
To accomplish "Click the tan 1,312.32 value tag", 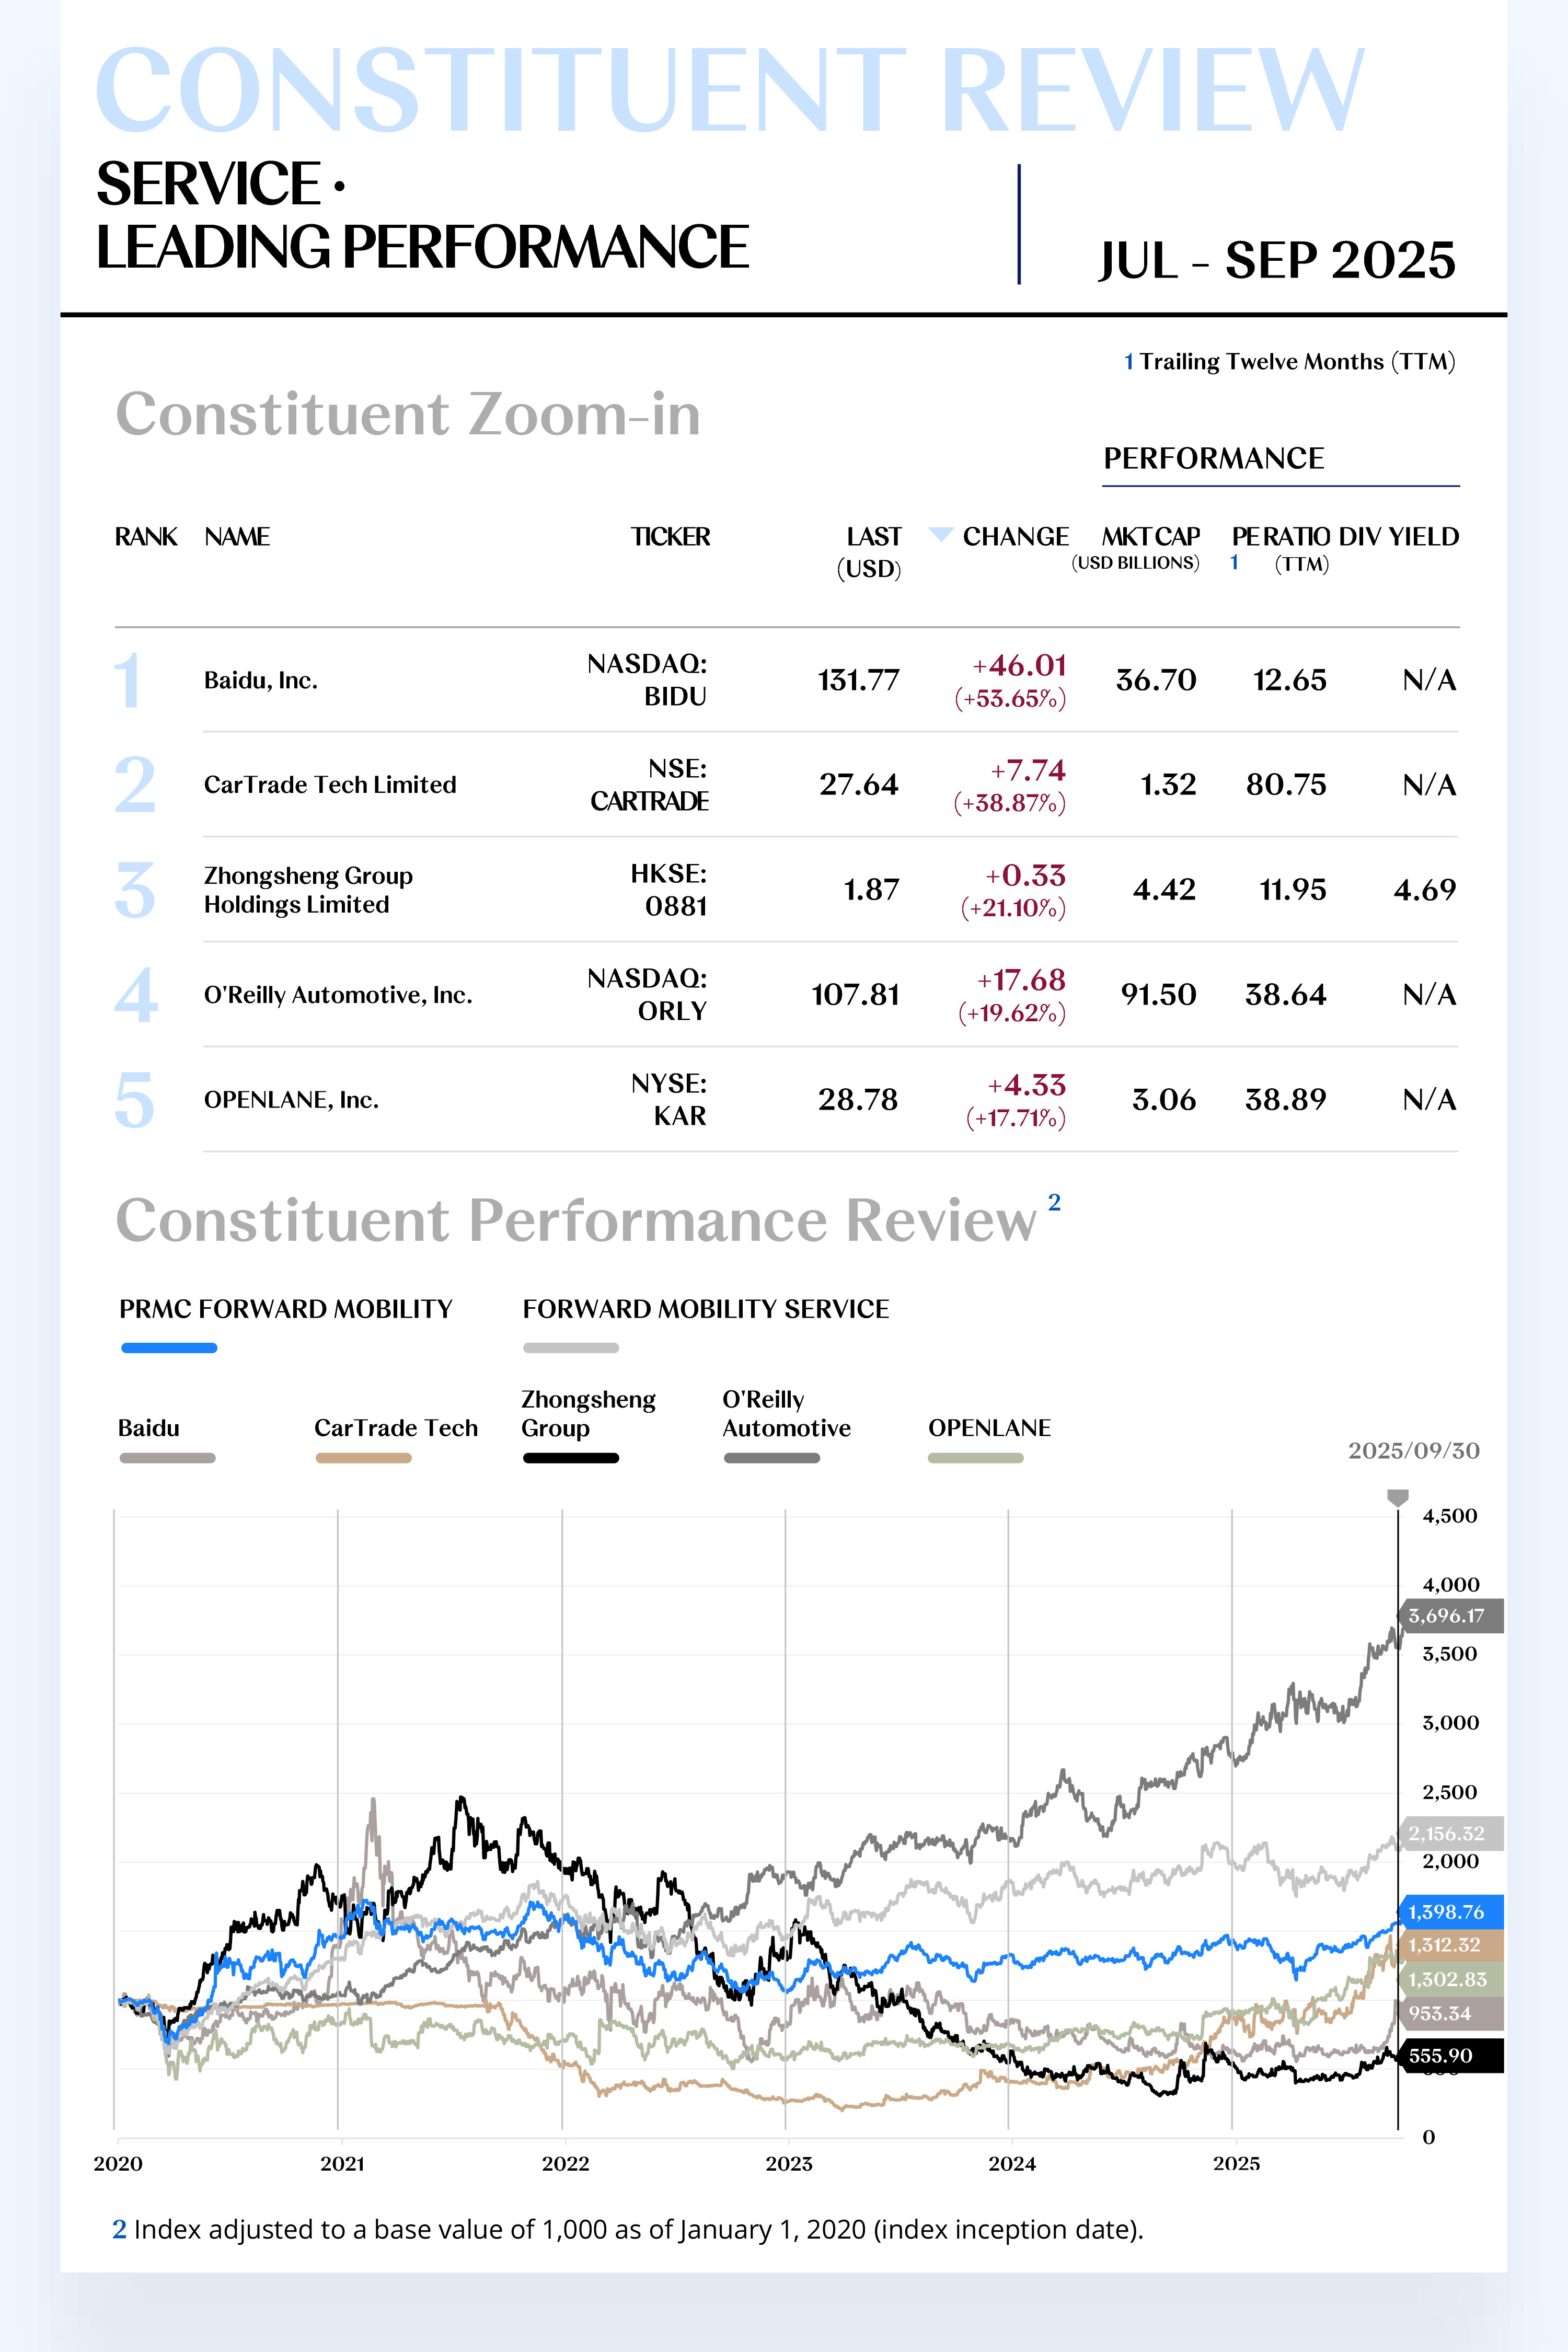I will (1449, 1945).
